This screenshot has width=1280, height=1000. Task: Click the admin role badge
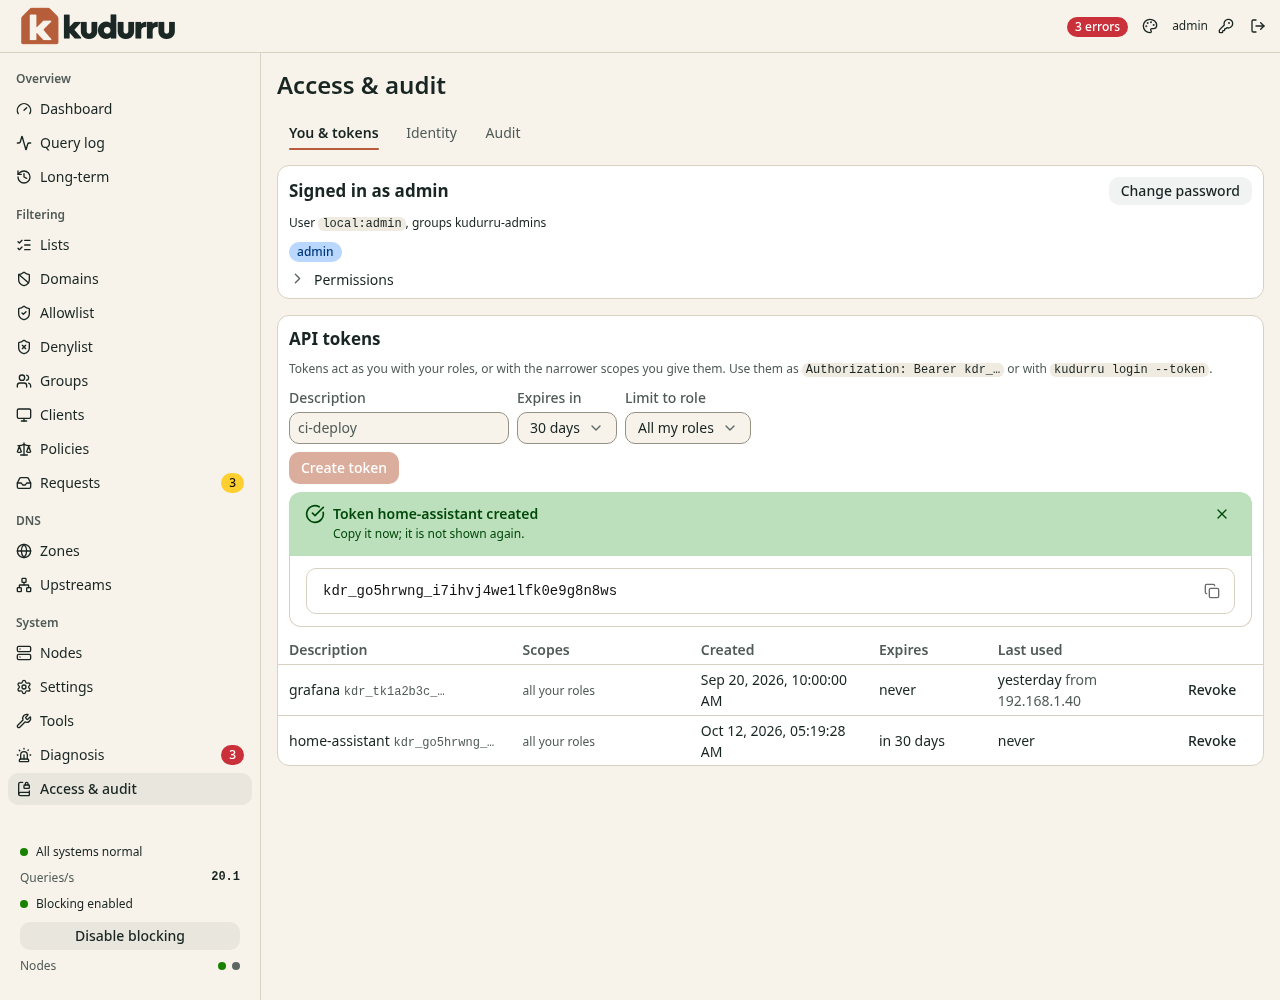coord(315,252)
